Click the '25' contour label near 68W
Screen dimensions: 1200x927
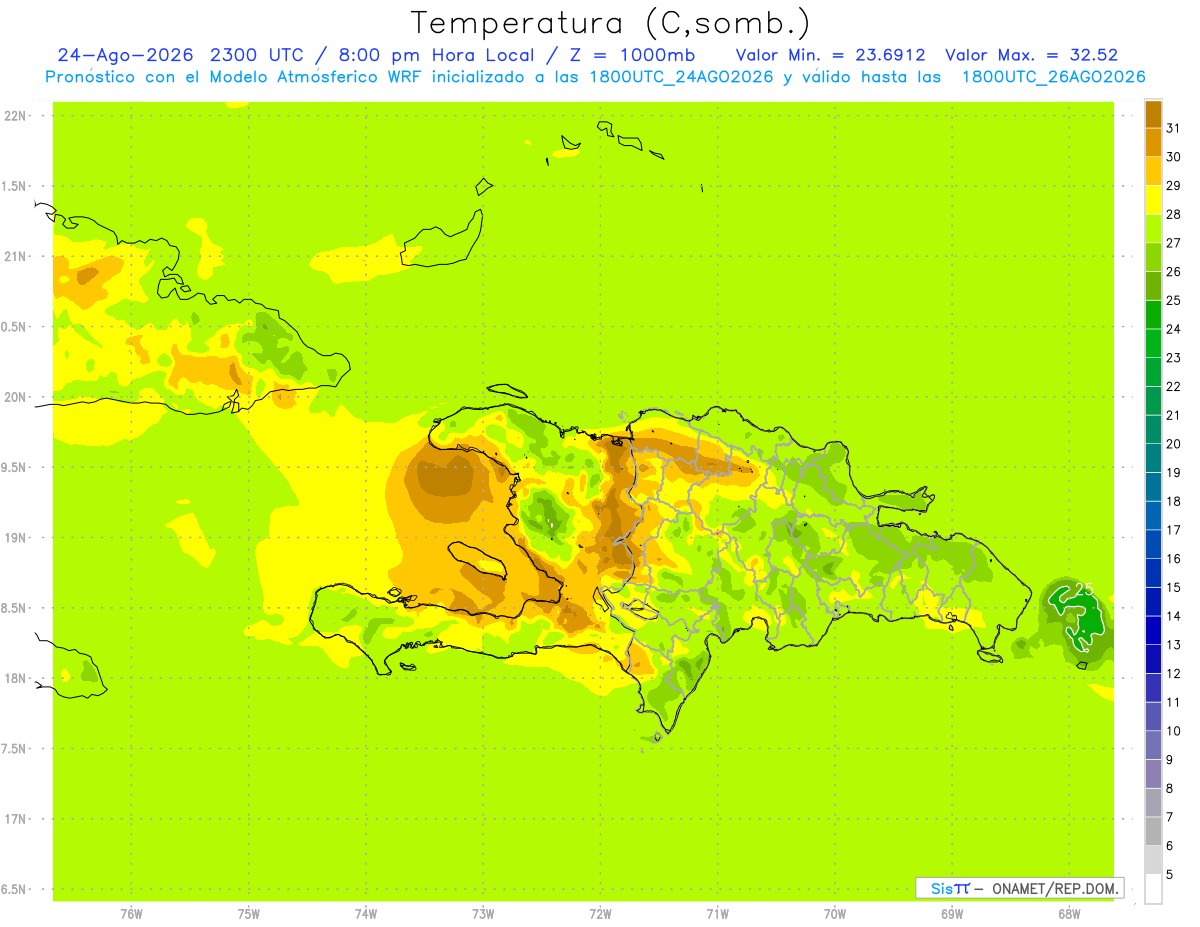pos(1084,590)
